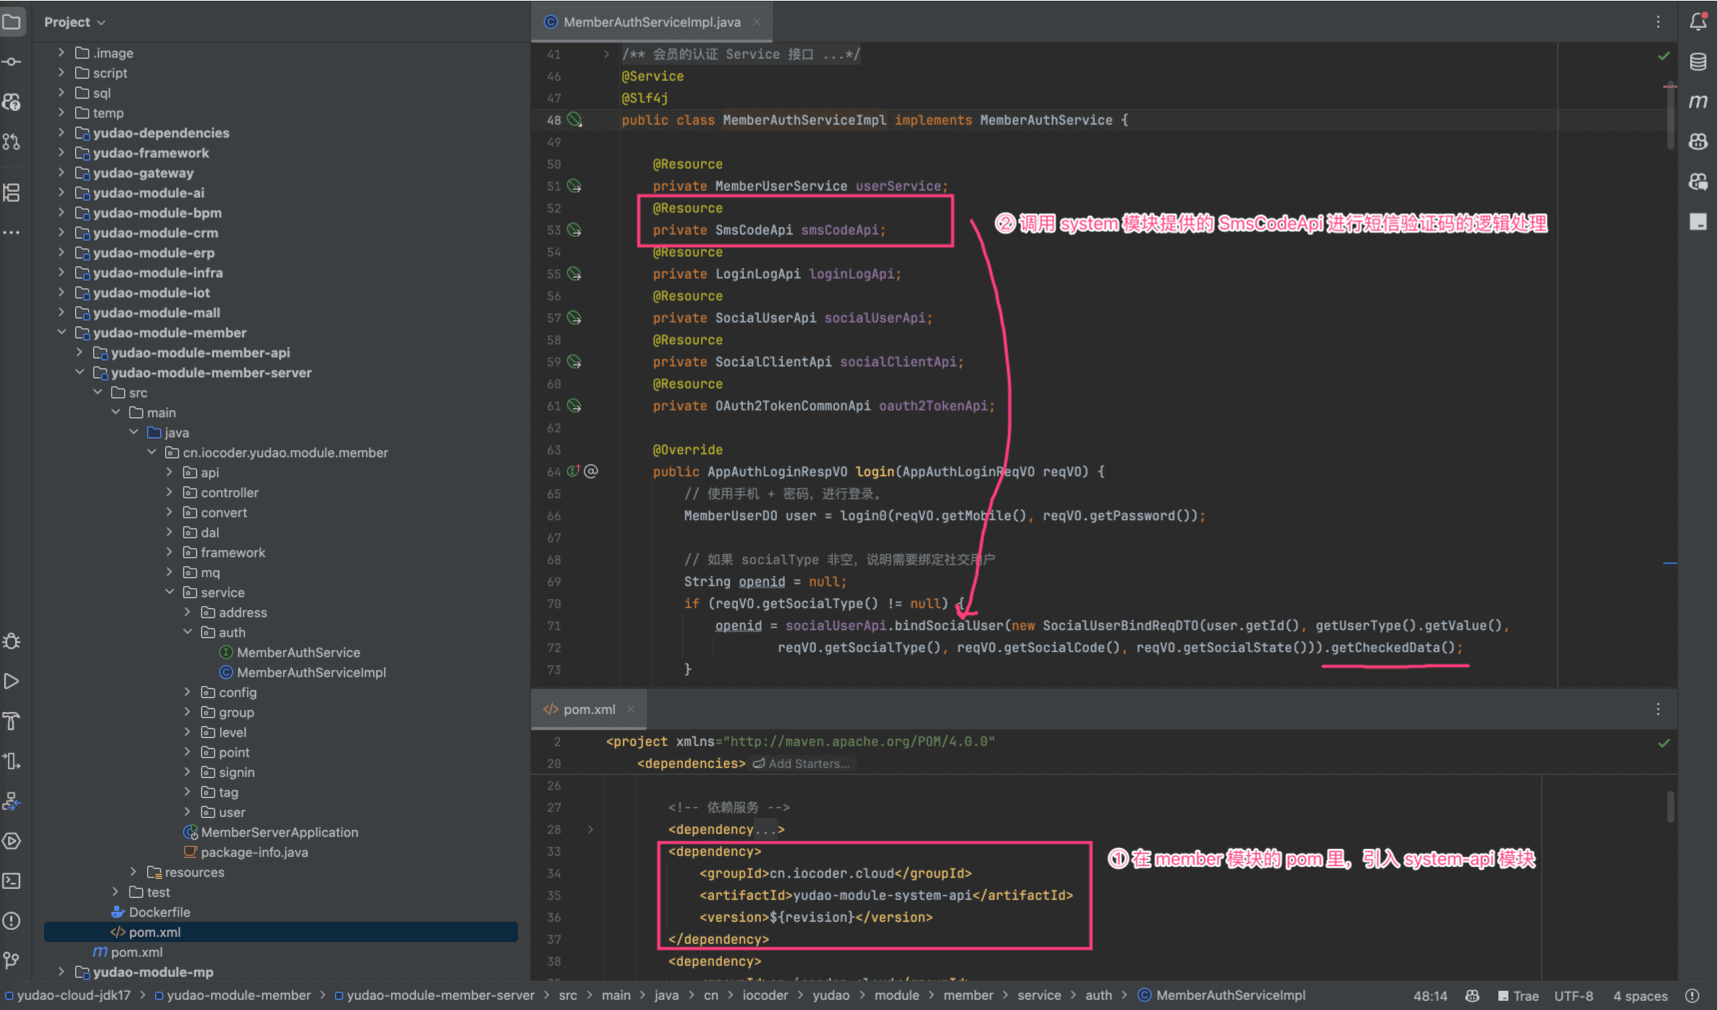The height and width of the screenshot is (1010, 1718).
Task: Switch to the MemberAuthServiceImpl.java tab
Action: pyautogui.click(x=651, y=22)
